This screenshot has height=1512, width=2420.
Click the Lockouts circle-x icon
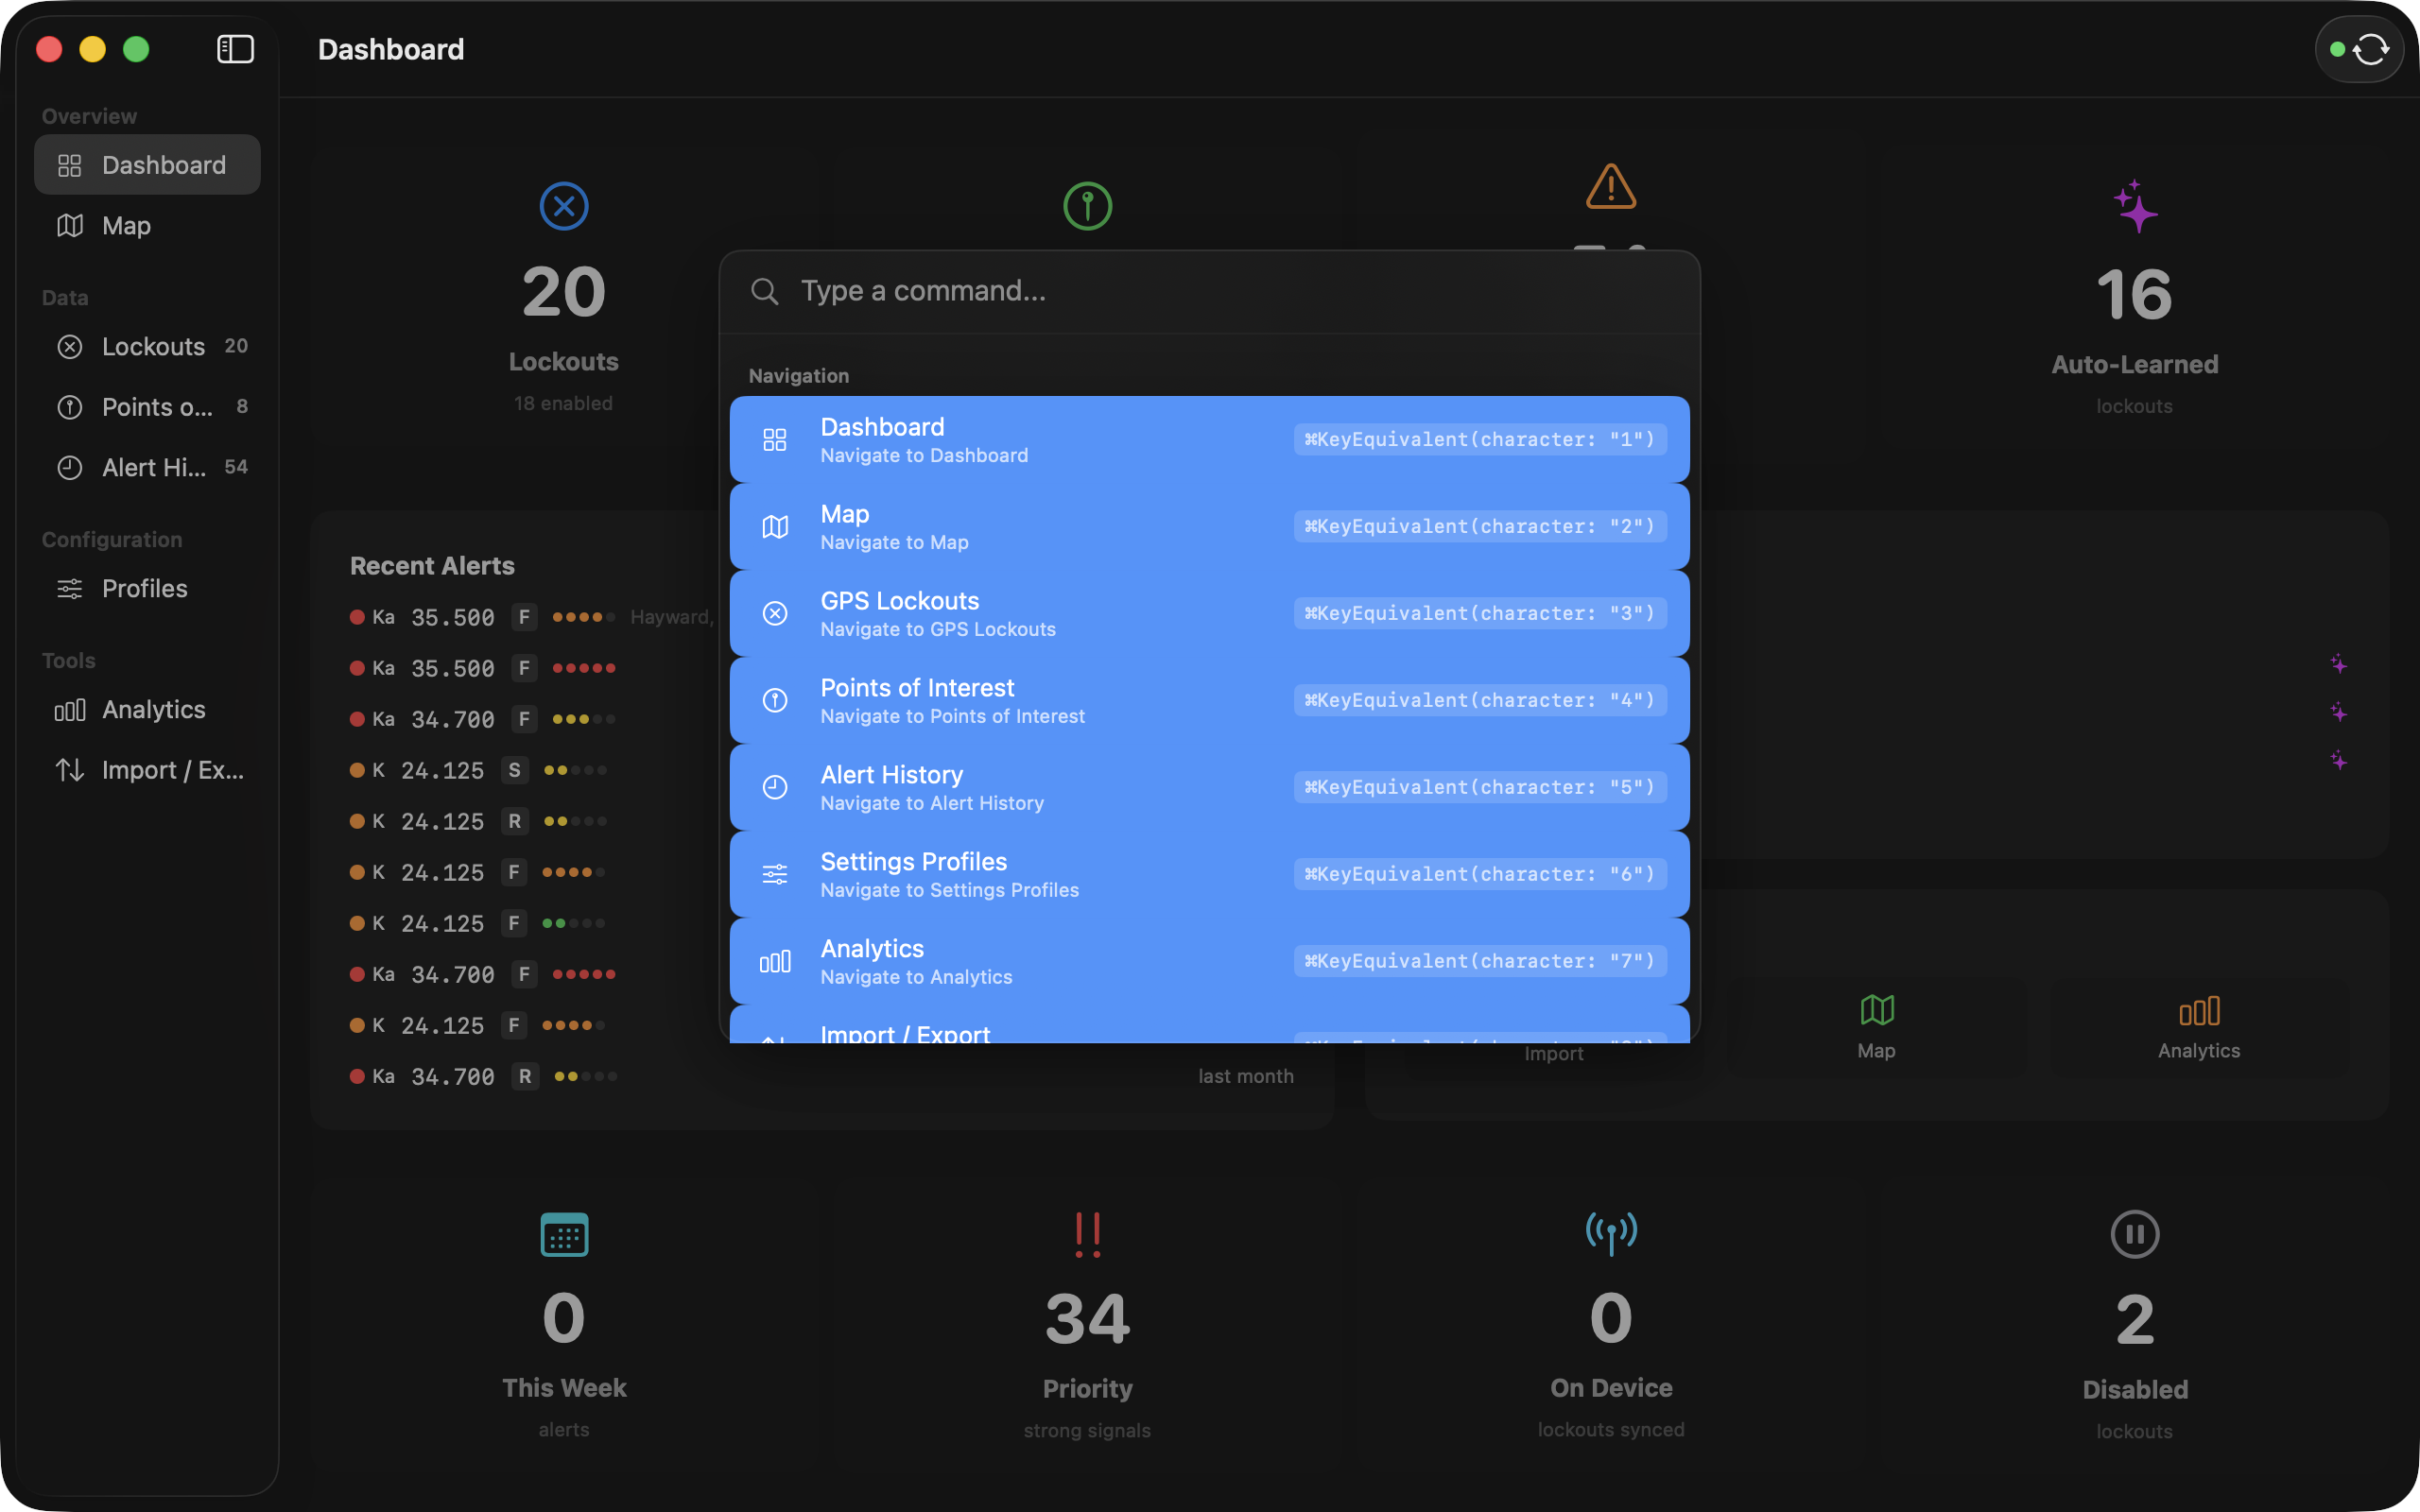coord(70,346)
